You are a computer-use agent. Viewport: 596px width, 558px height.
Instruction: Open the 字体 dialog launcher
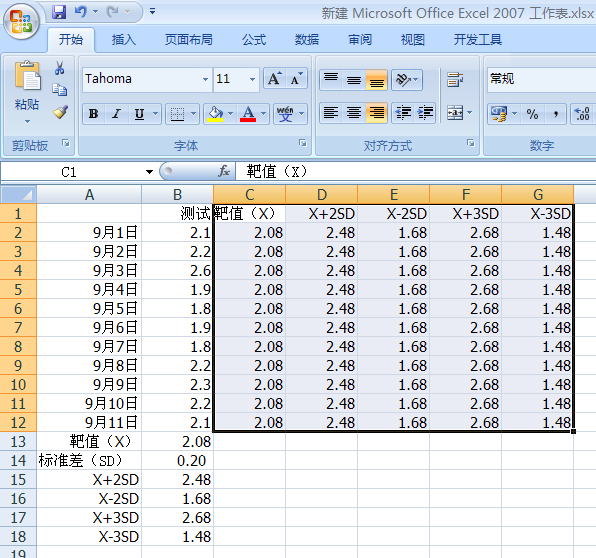pyautogui.click(x=303, y=143)
